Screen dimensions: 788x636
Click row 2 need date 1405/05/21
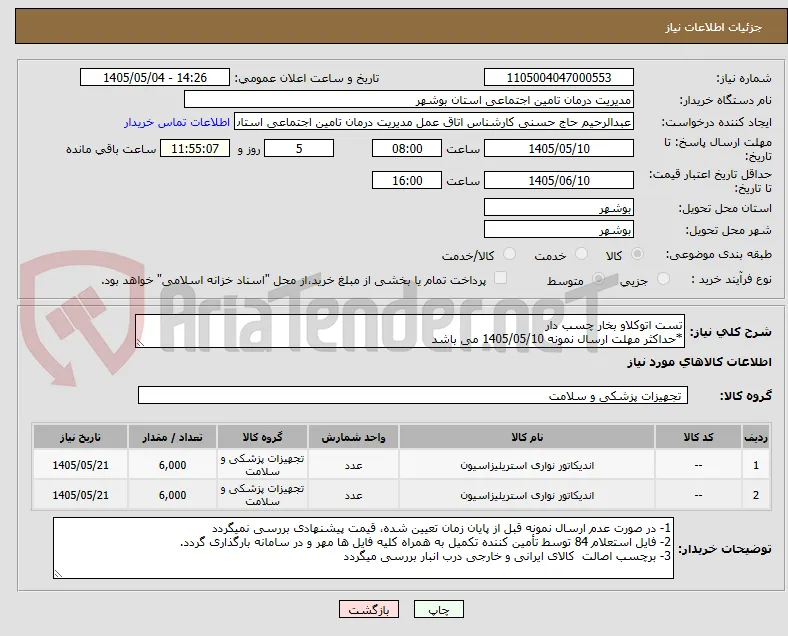pos(80,495)
